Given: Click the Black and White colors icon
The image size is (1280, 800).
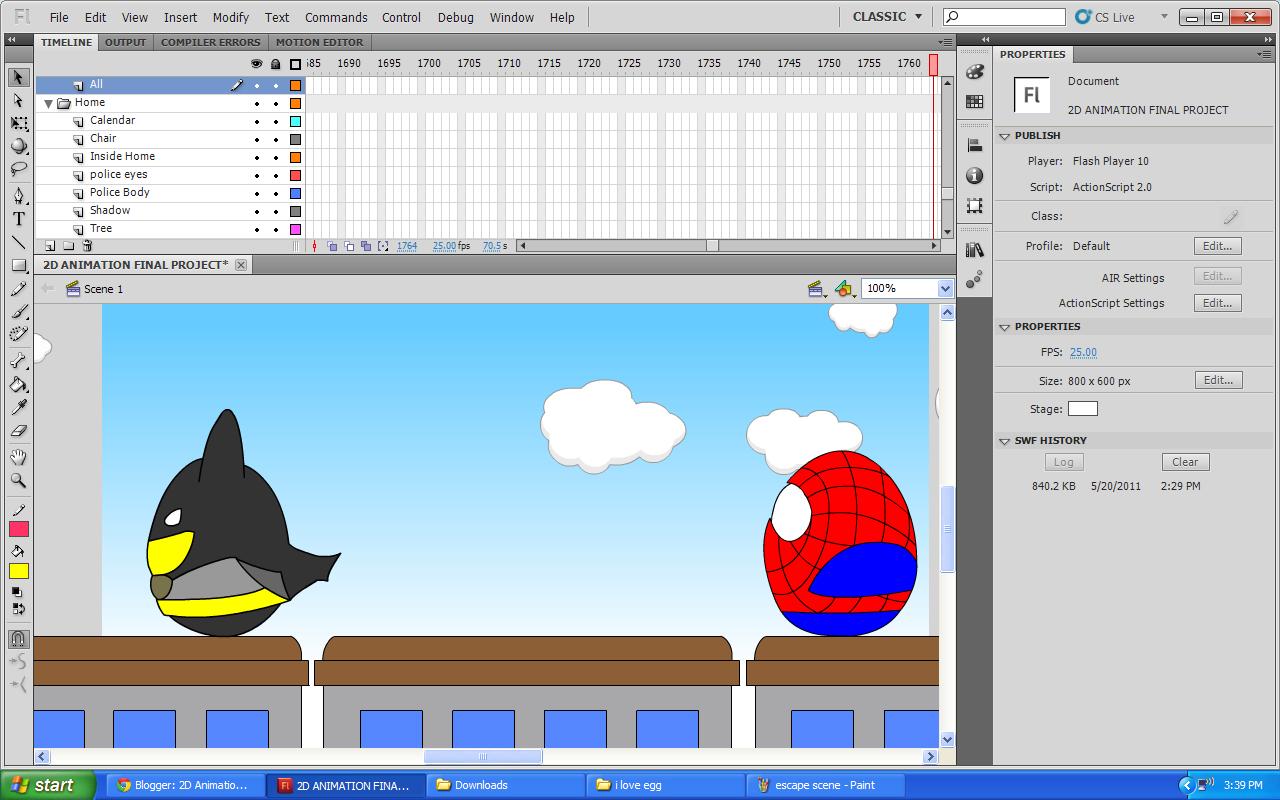Looking at the screenshot, I should pos(18,592).
